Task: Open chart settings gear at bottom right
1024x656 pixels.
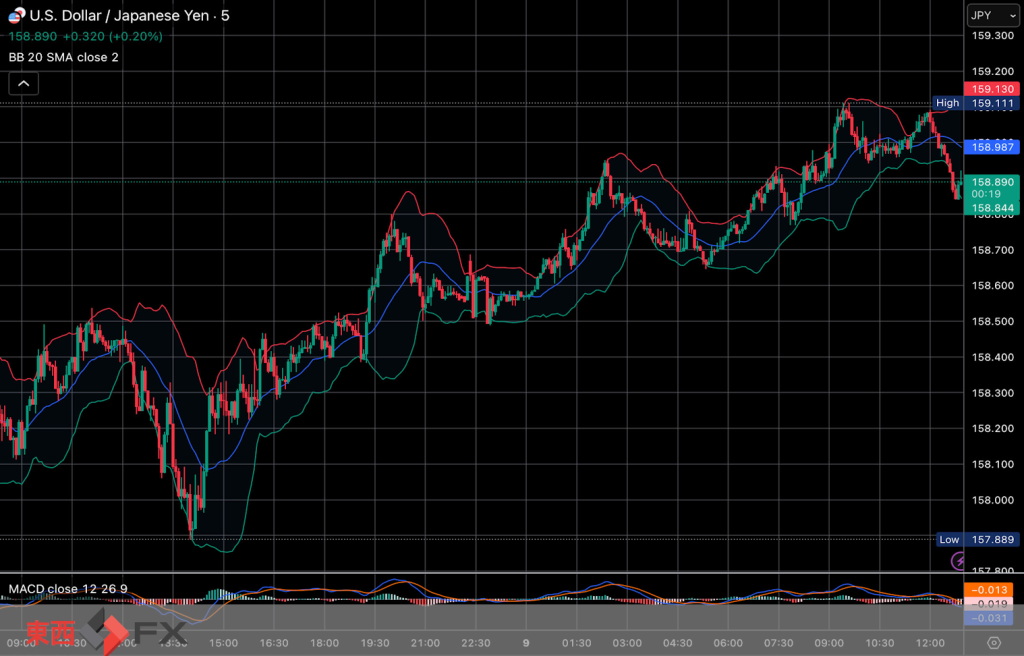Action: tap(993, 642)
